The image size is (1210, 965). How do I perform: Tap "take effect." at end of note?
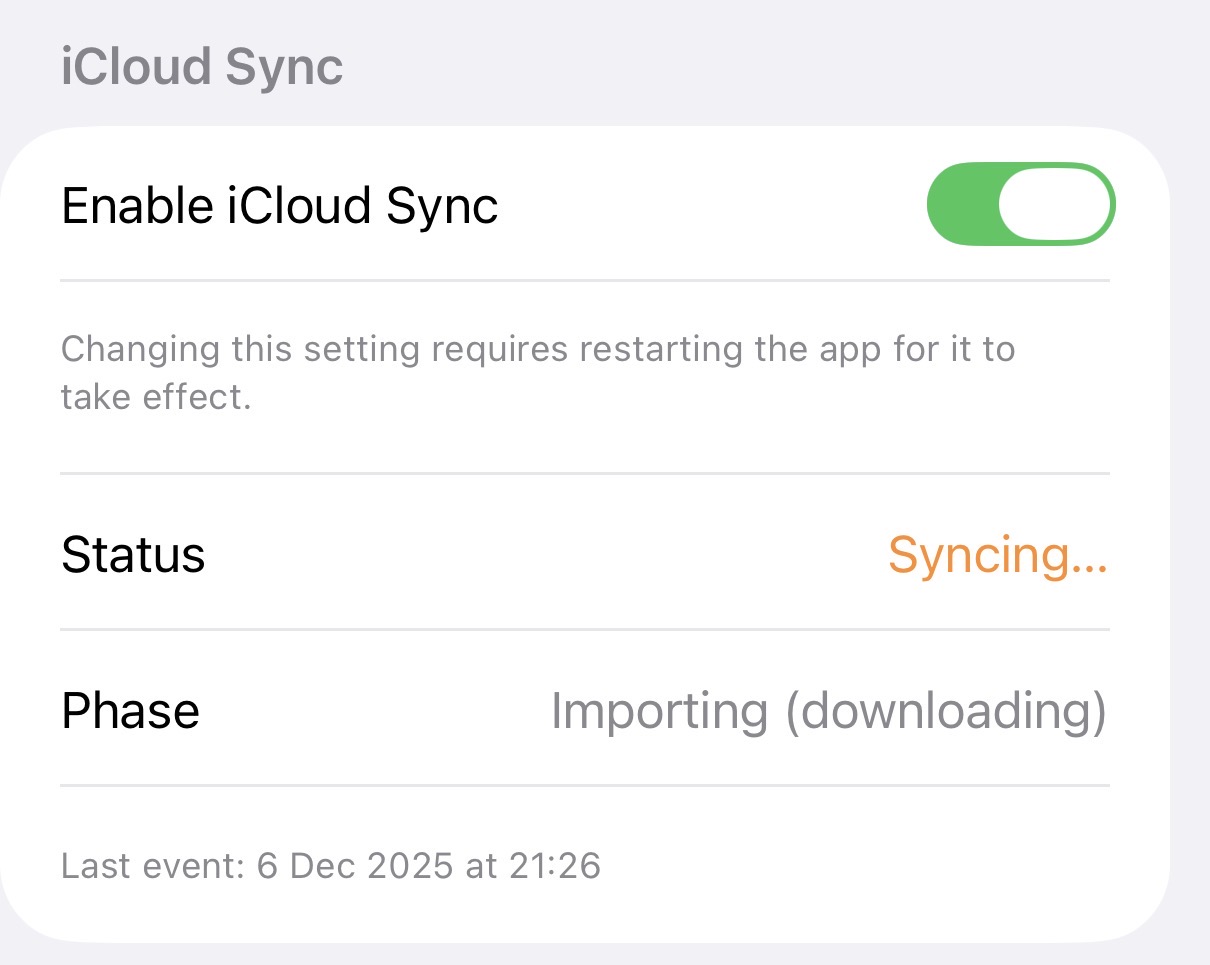pos(155,397)
